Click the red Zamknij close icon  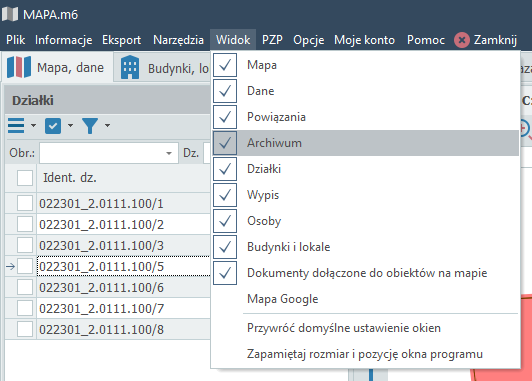pos(461,40)
